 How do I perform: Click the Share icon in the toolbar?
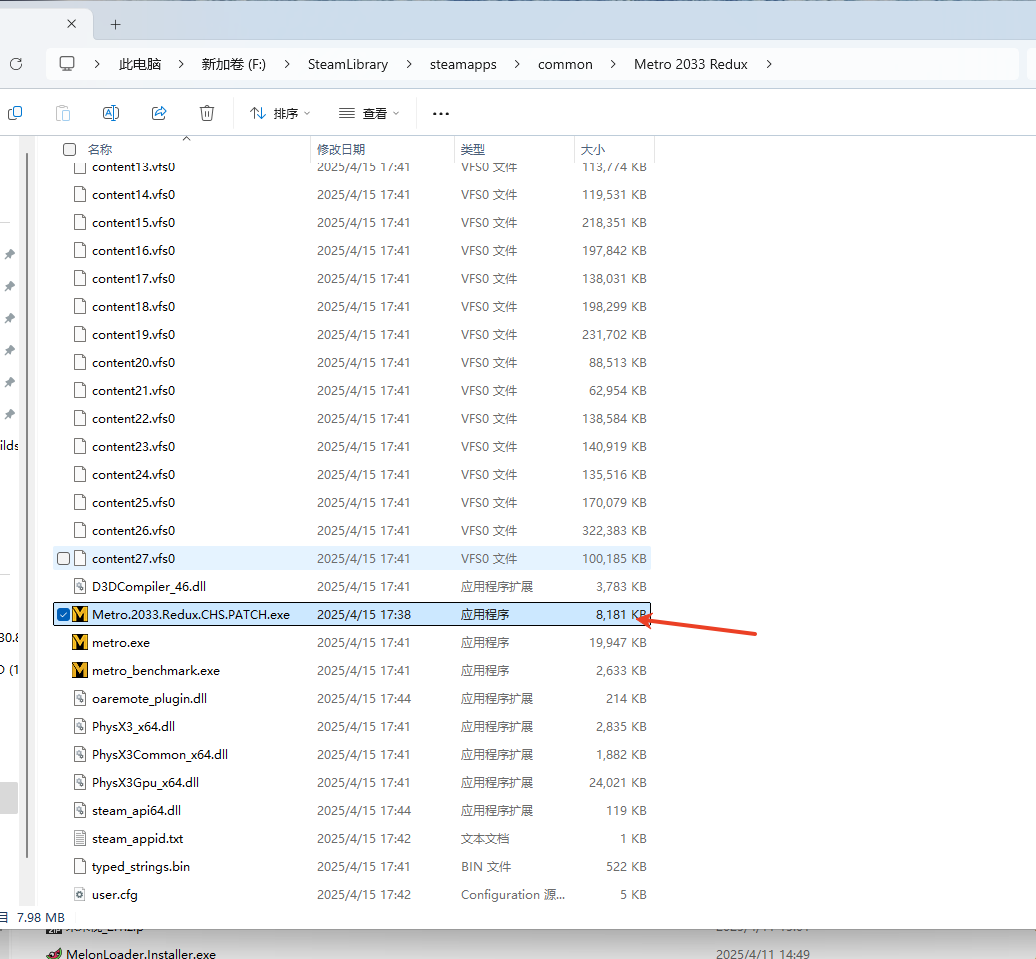pos(159,113)
